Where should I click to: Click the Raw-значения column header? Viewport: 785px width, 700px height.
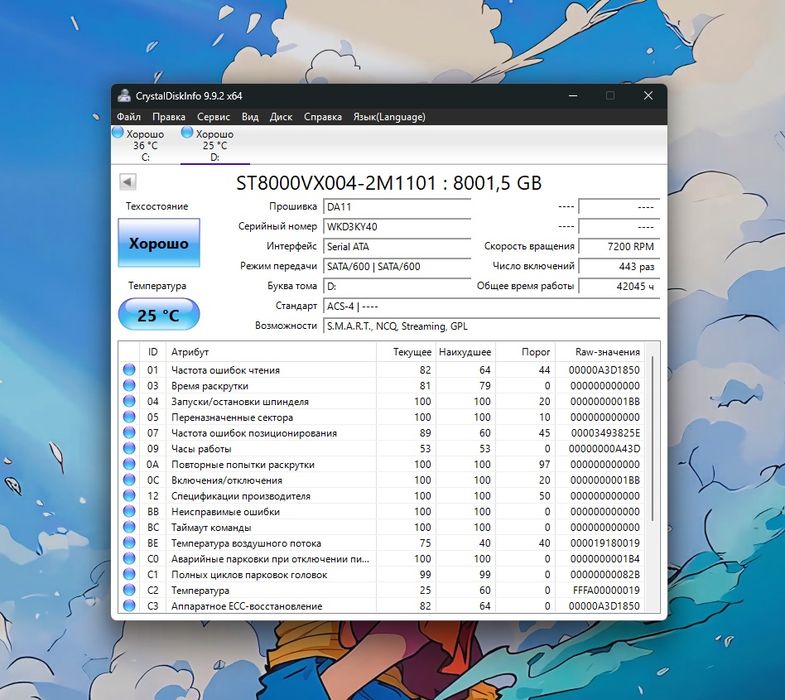pos(600,352)
